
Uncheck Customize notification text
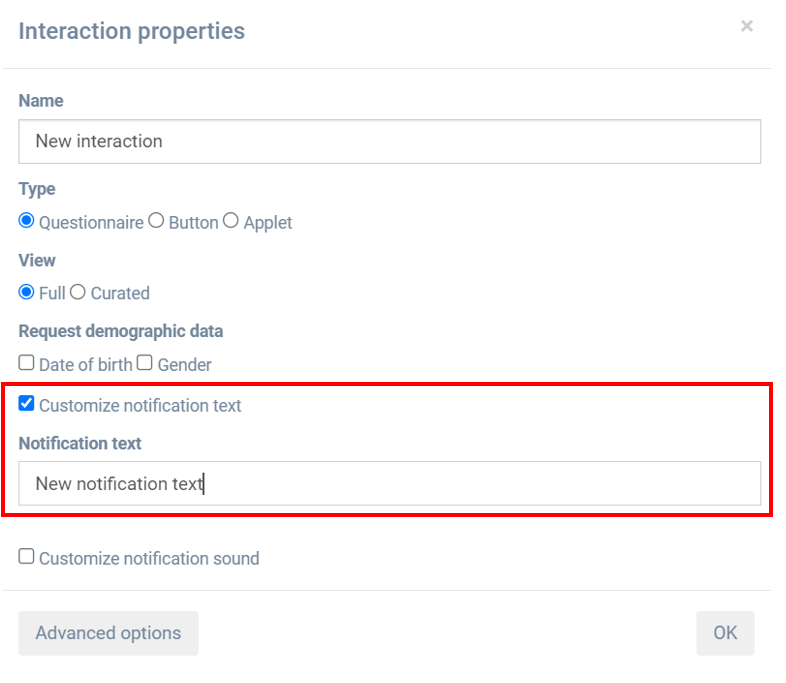[x=27, y=404]
